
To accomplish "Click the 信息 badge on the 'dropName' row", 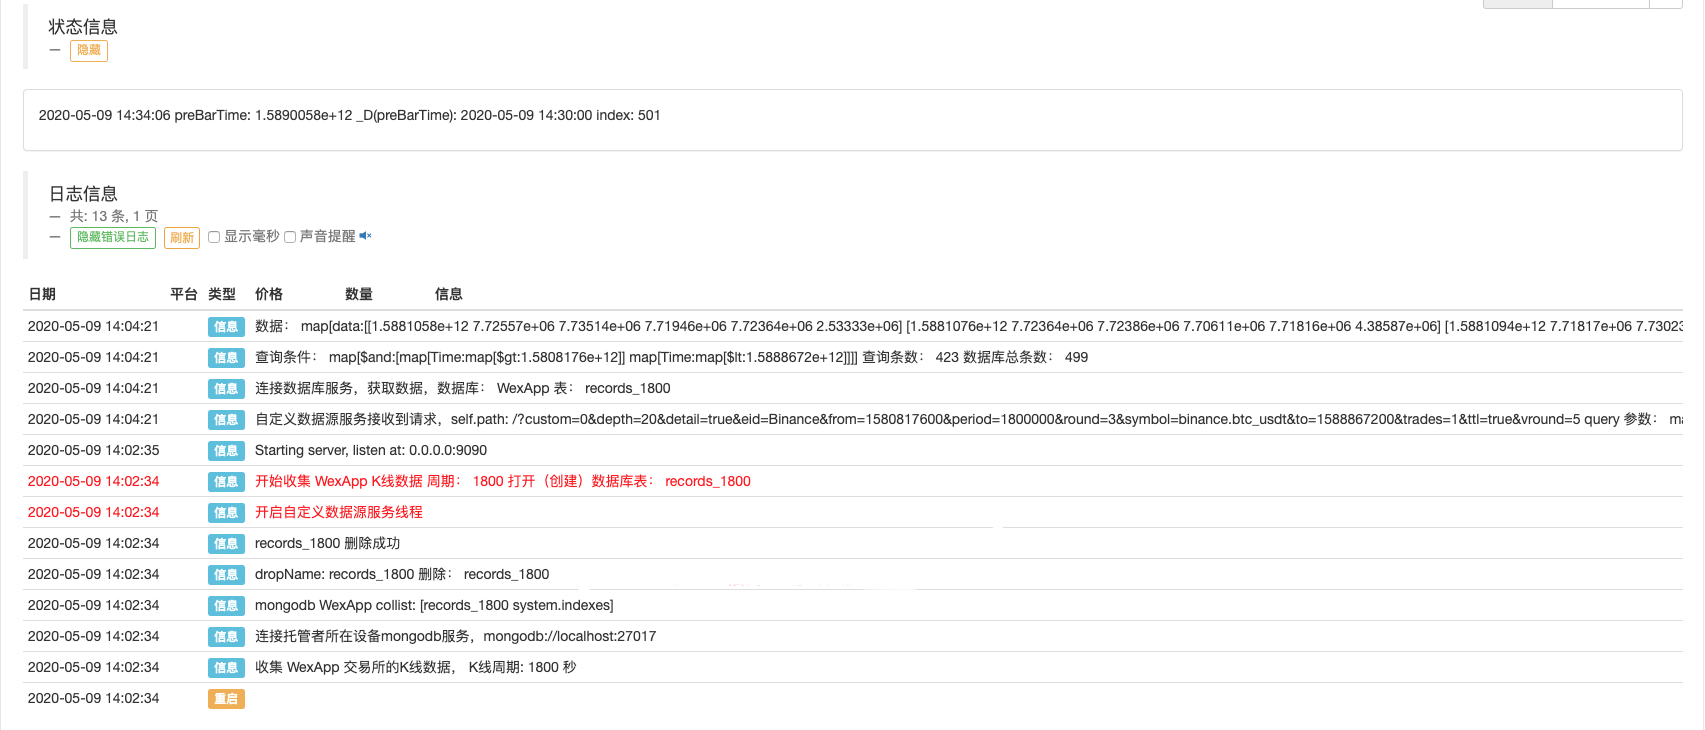I will (x=226, y=575).
